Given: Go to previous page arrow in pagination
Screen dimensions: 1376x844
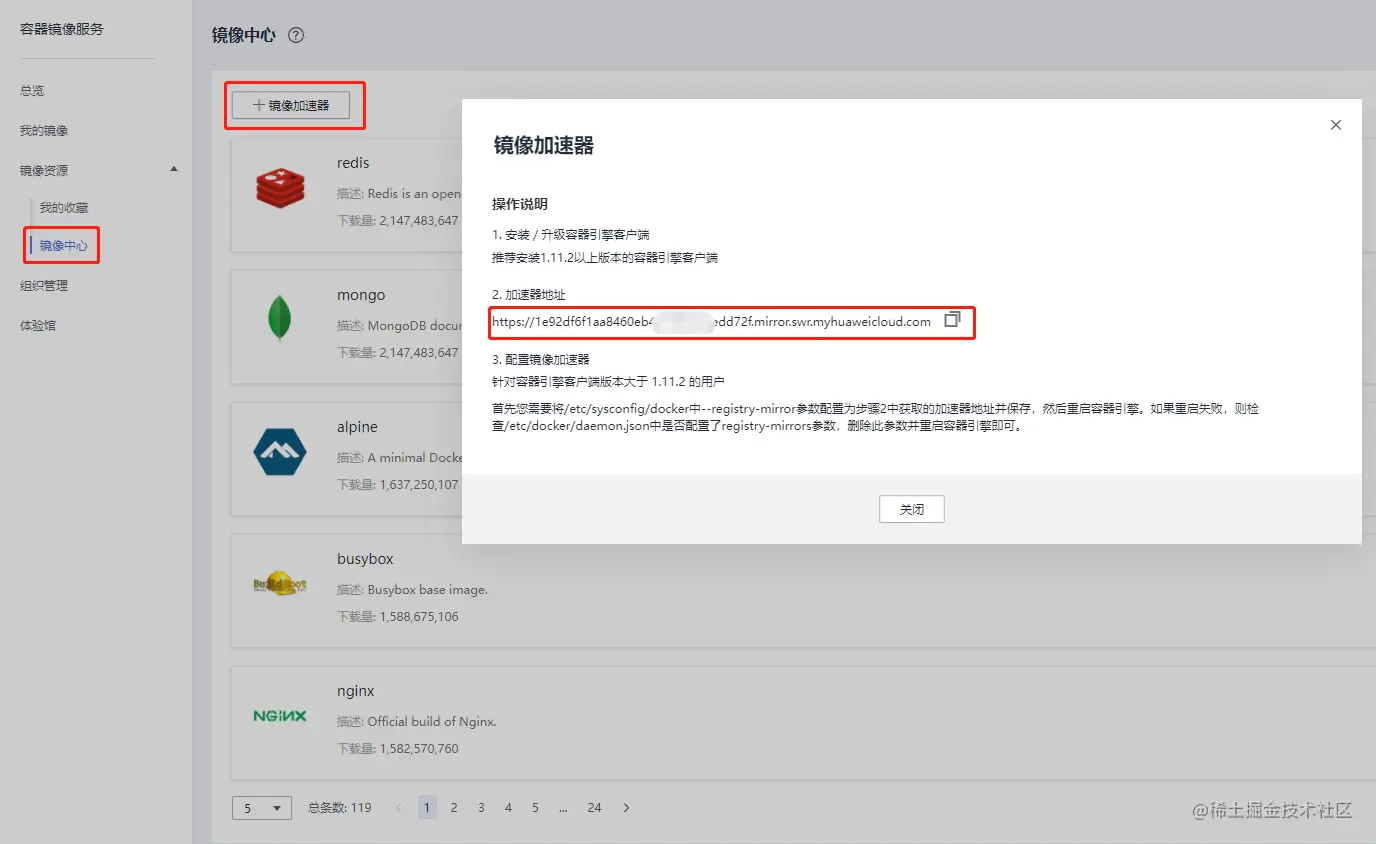Looking at the screenshot, I should 399,807.
